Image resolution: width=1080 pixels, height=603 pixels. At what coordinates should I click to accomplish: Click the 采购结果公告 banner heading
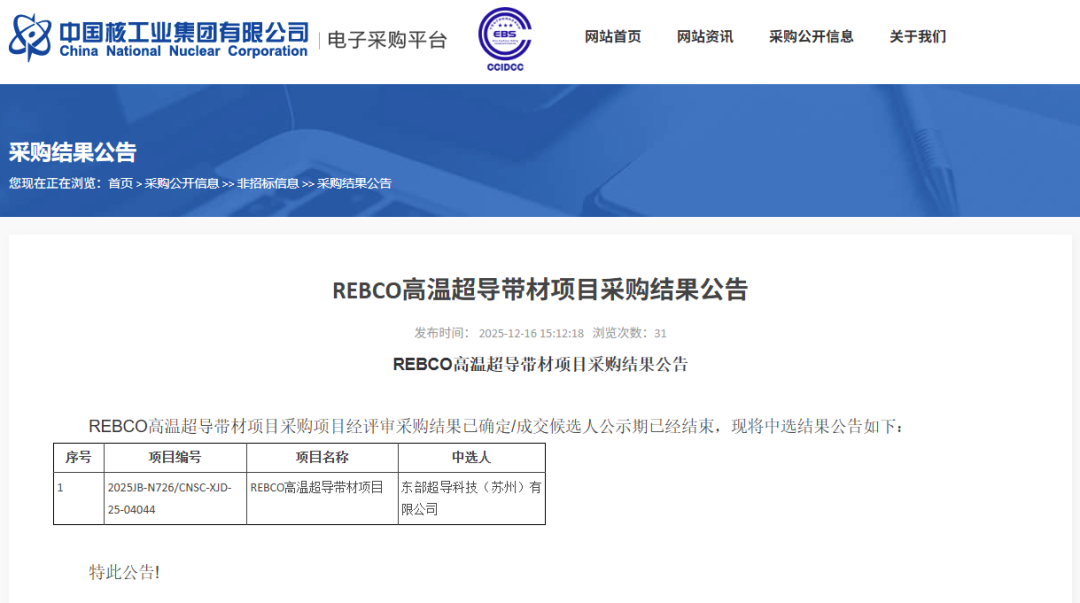tap(72, 152)
